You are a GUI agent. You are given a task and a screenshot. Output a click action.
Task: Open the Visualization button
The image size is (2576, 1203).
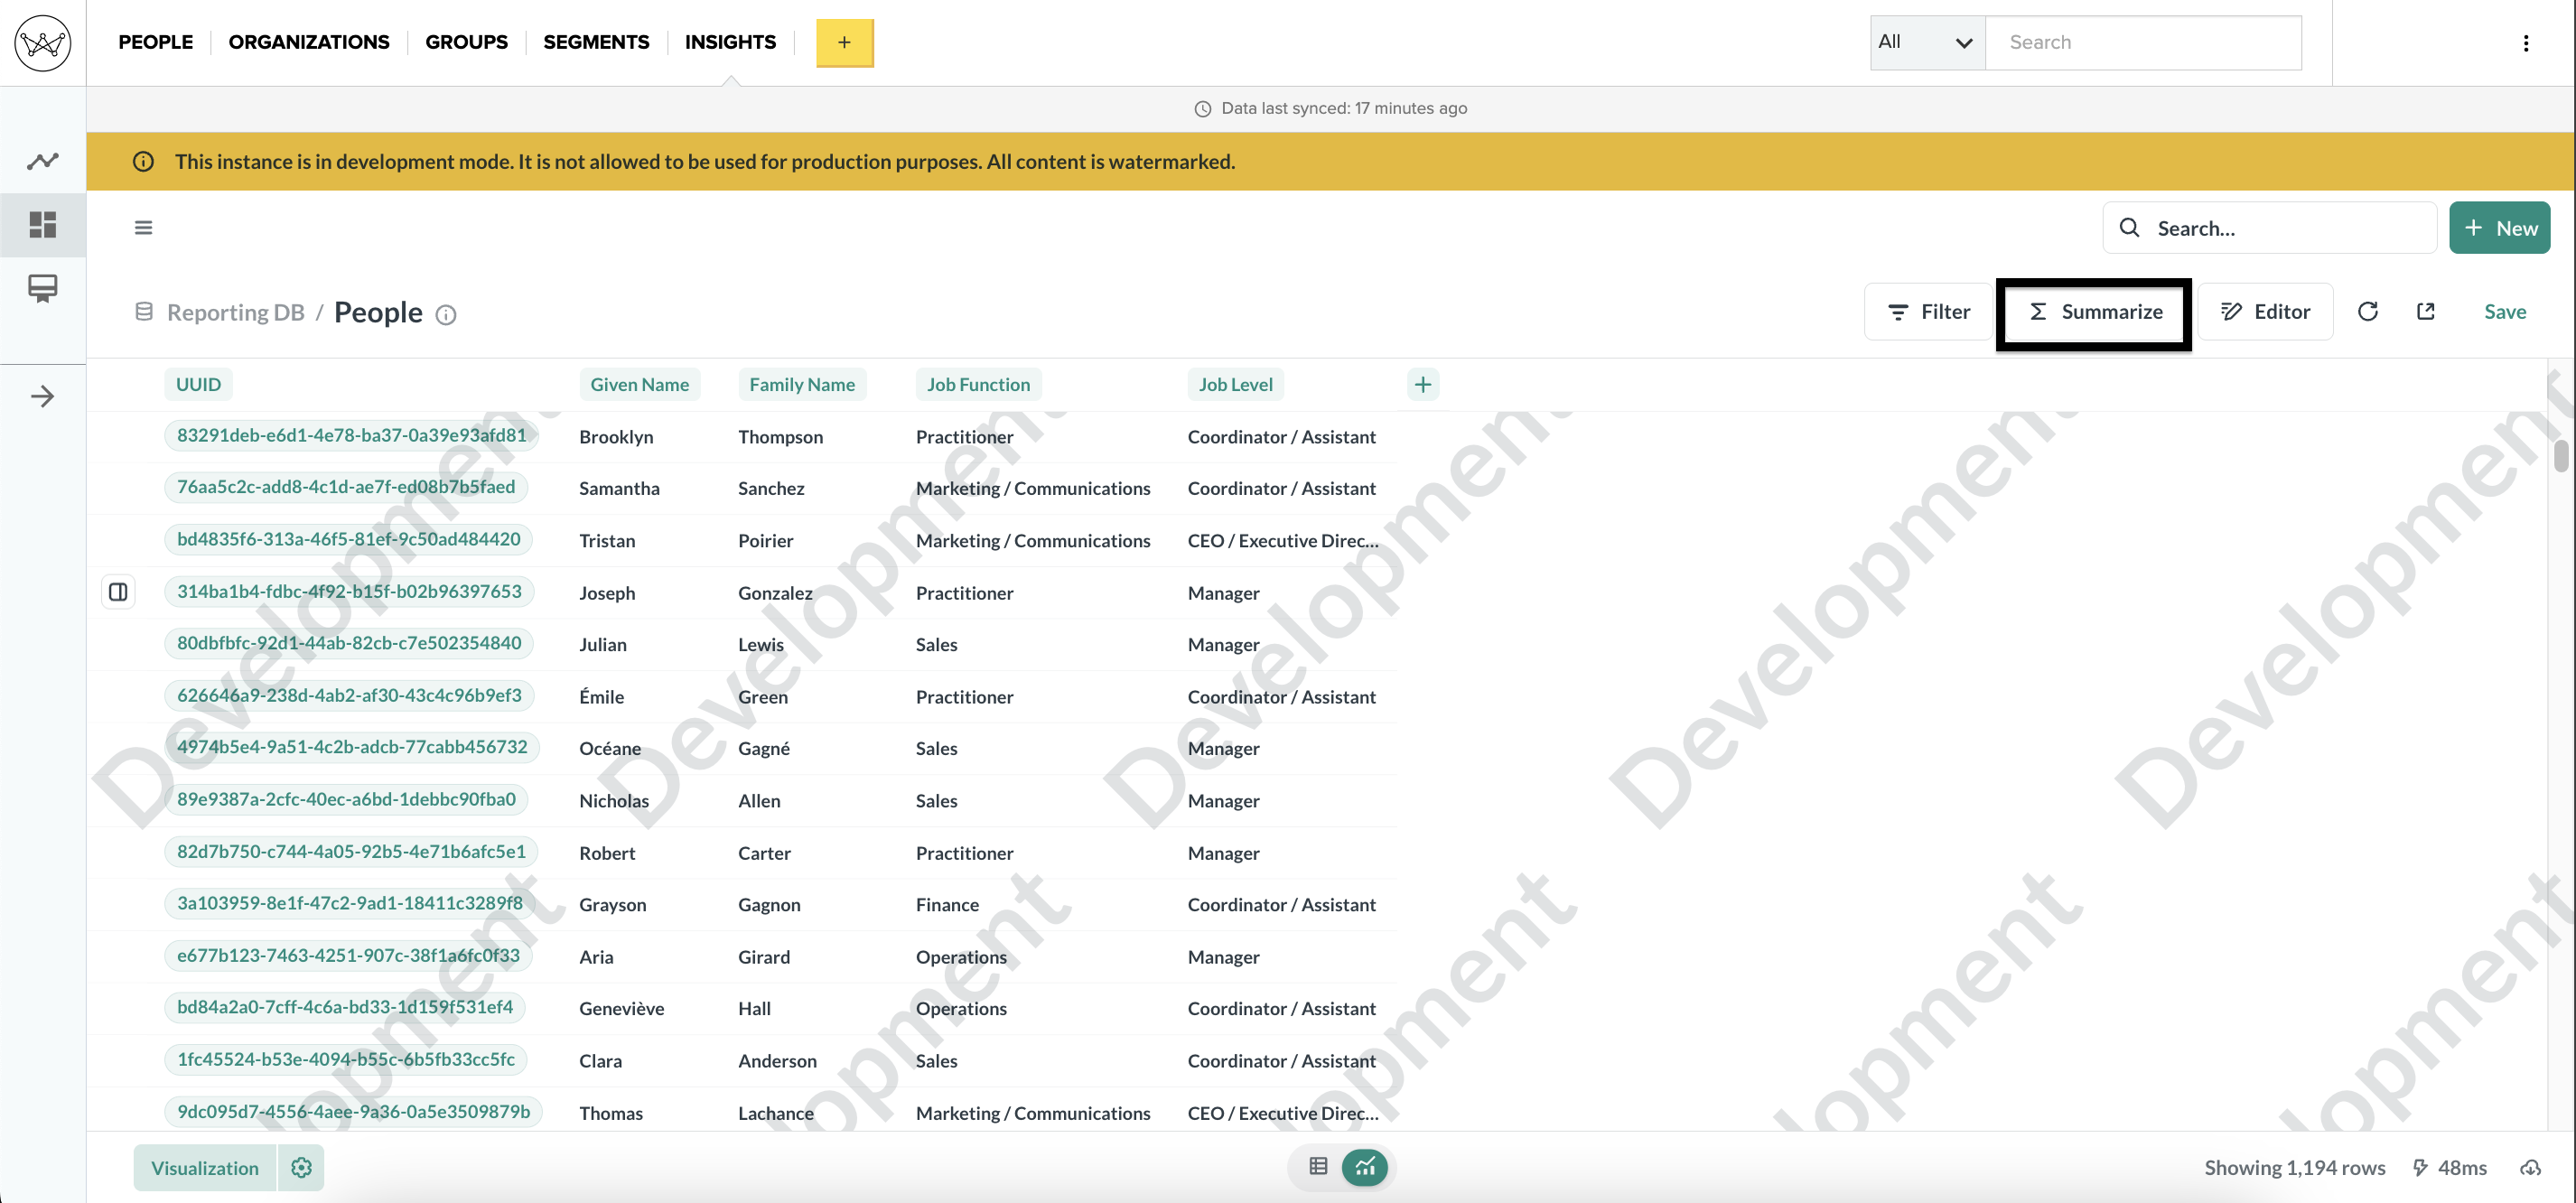(x=205, y=1167)
